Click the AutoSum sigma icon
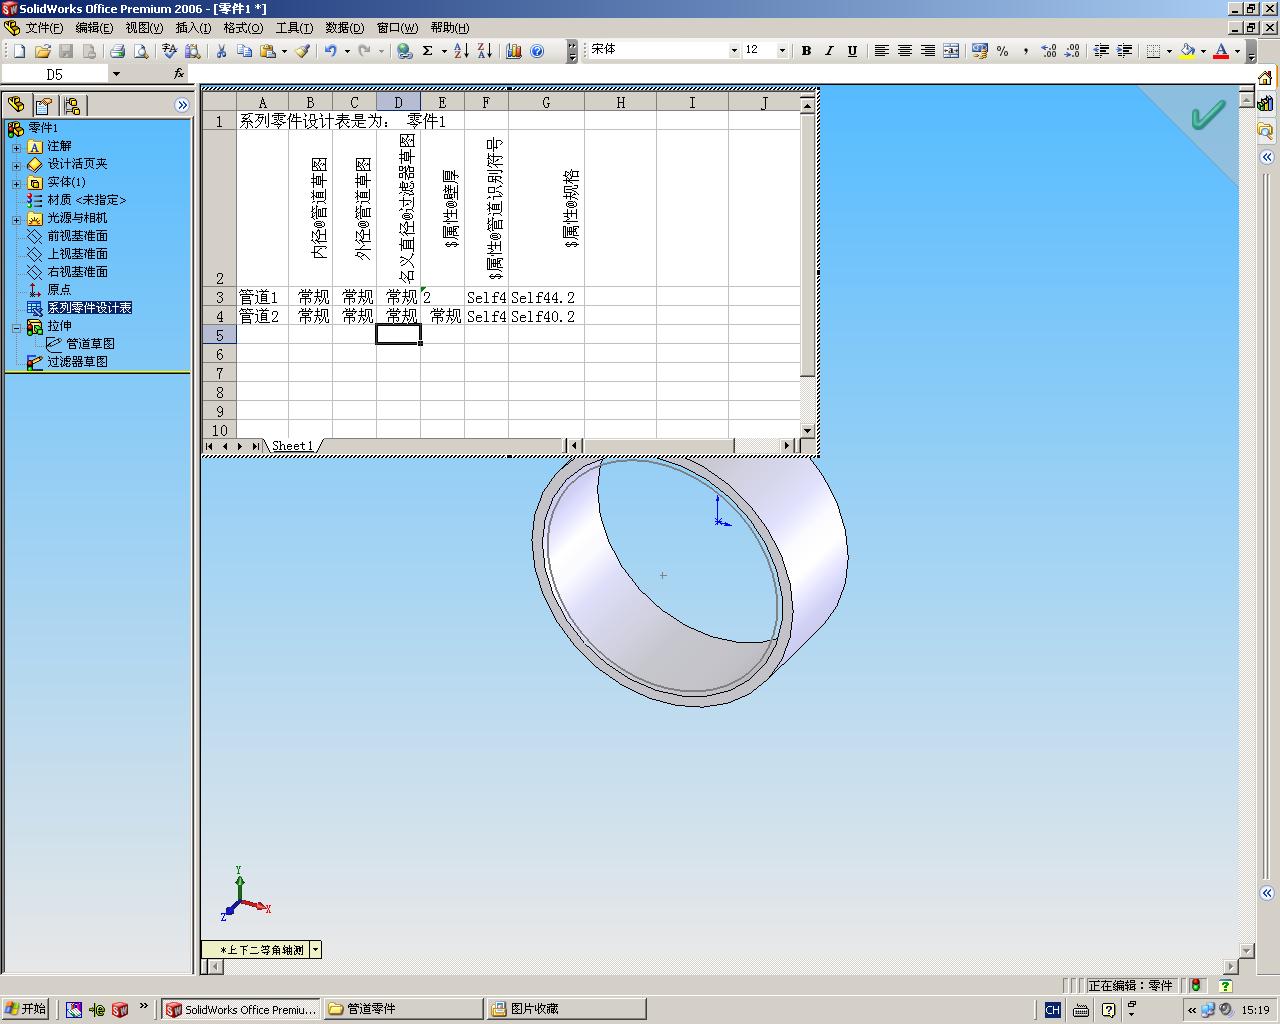The image size is (1280, 1024). tap(428, 51)
